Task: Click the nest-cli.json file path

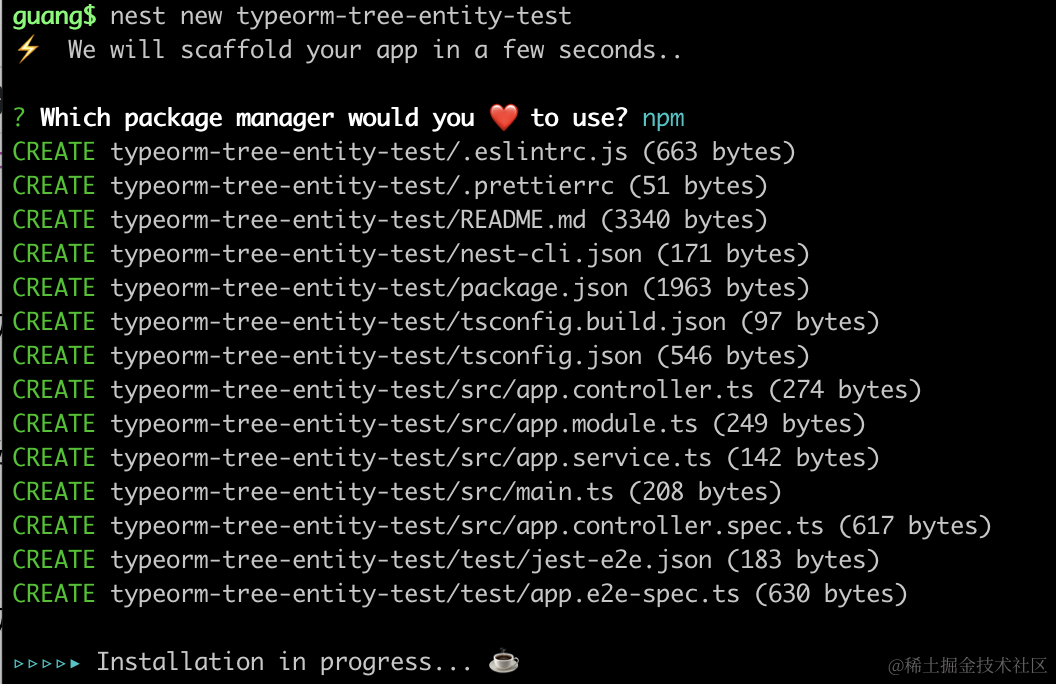Action: coord(376,254)
